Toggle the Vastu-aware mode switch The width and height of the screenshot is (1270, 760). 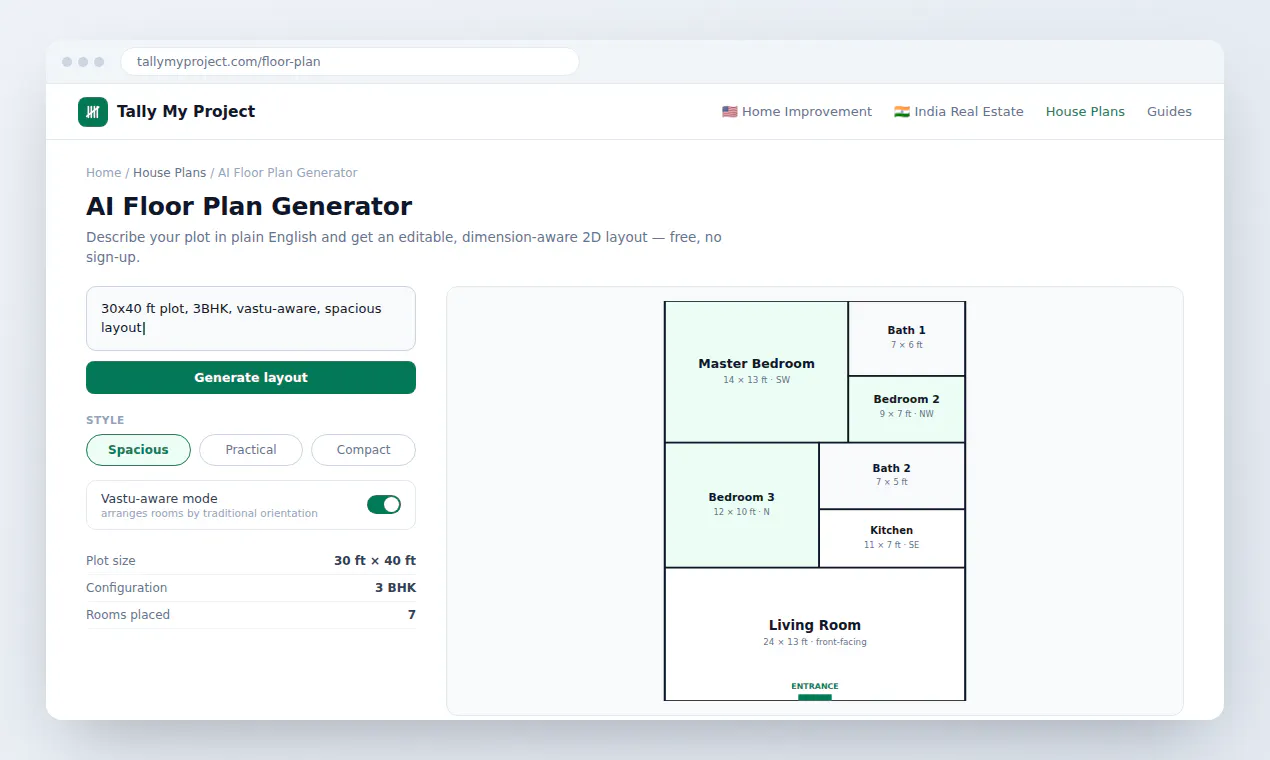point(384,505)
